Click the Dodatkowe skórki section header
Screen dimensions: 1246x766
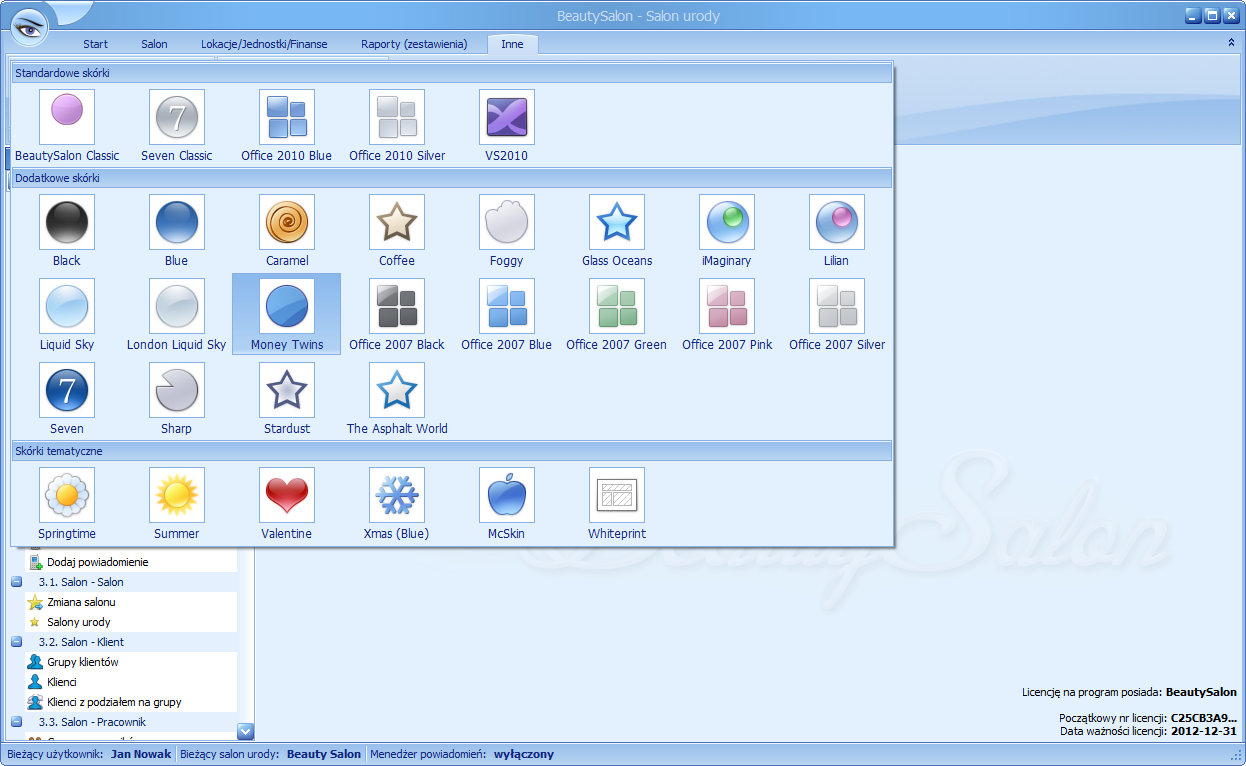451,178
